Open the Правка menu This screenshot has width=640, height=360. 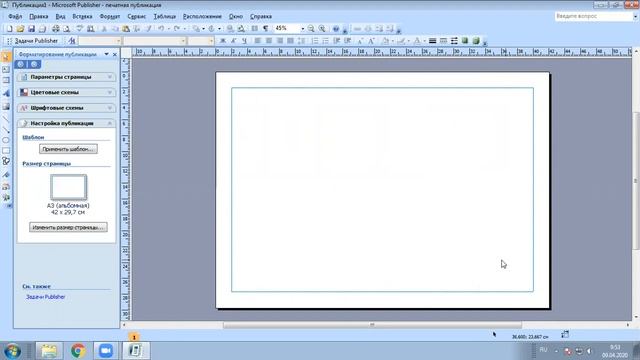38,16
